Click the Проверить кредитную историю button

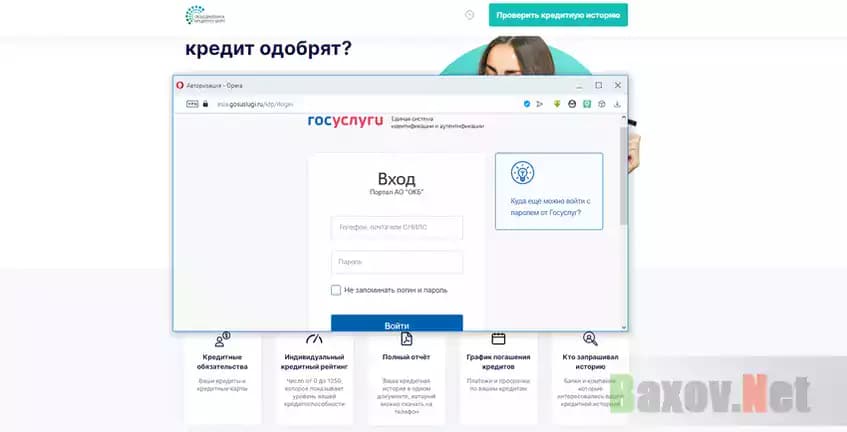tap(558, 15)
